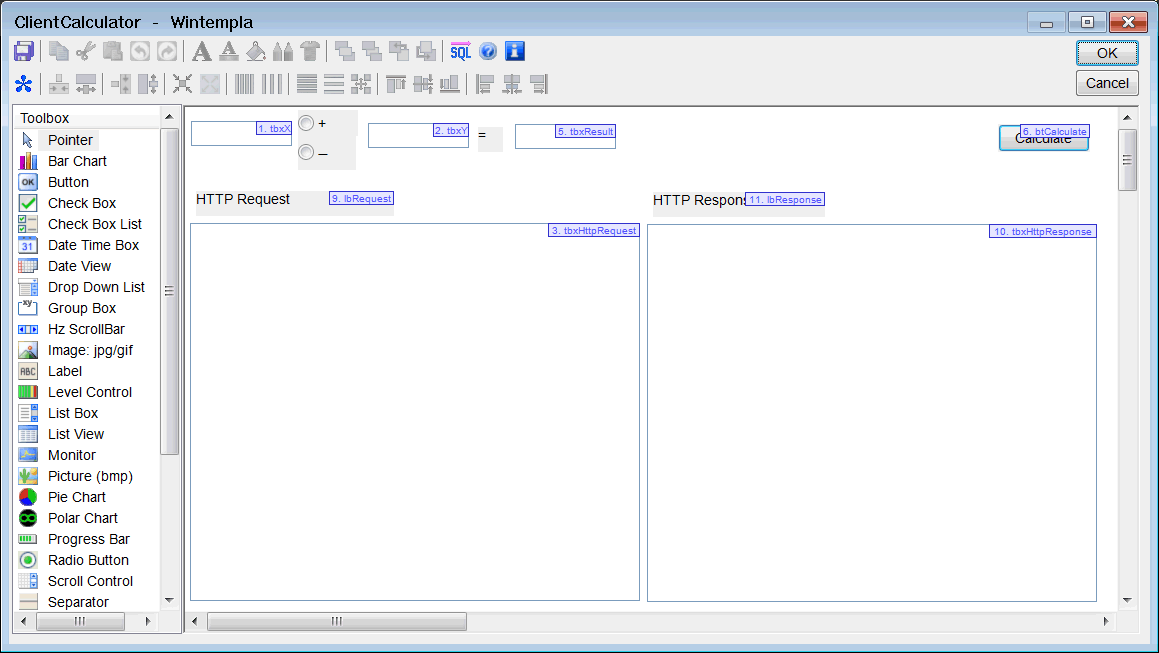The height and width of the screenshot is (653, 1159).
Task: Choose Drop Down List in Toolbox
Action: (x=96, y=287)
